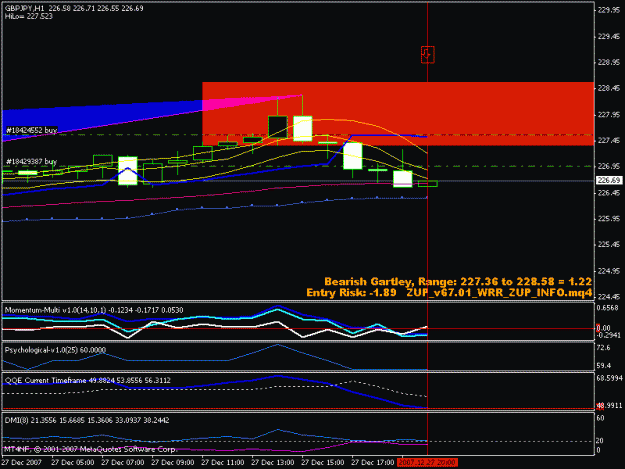Screen dimensions: 625x469
Task: Click the 226.95 price scale value
Action: (609, 167)
